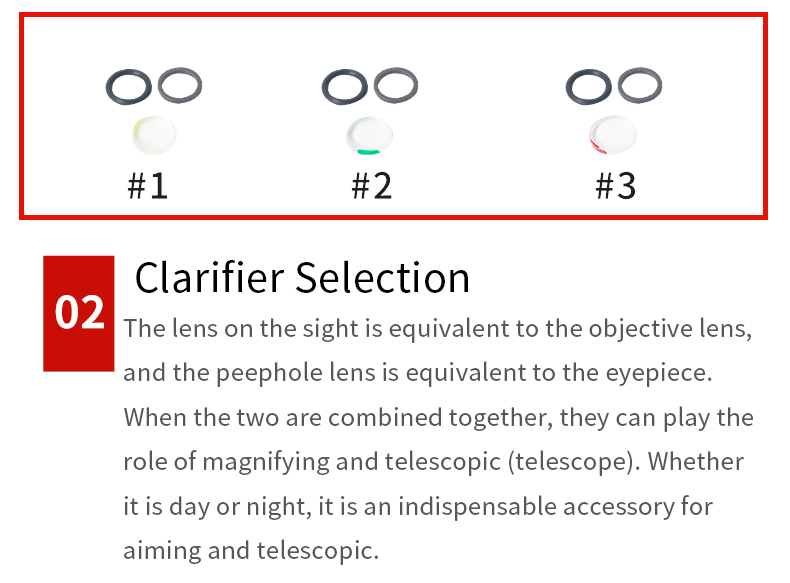Image resolution: width=790 pixels, height=583 pixels.
Task: Select the red-edged lens #3
Action: pyautogui.click(x=613, y=135)
